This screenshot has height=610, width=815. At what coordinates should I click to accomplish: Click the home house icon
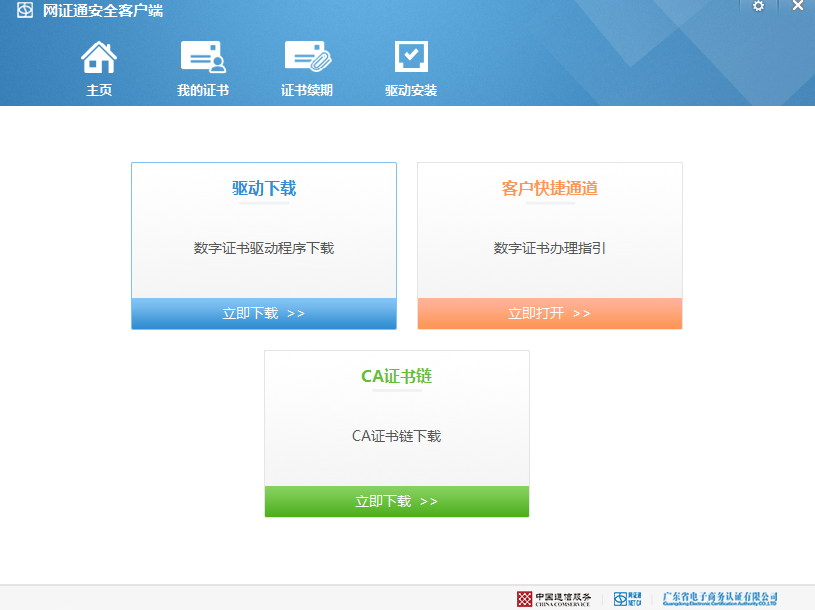[99, 58]
